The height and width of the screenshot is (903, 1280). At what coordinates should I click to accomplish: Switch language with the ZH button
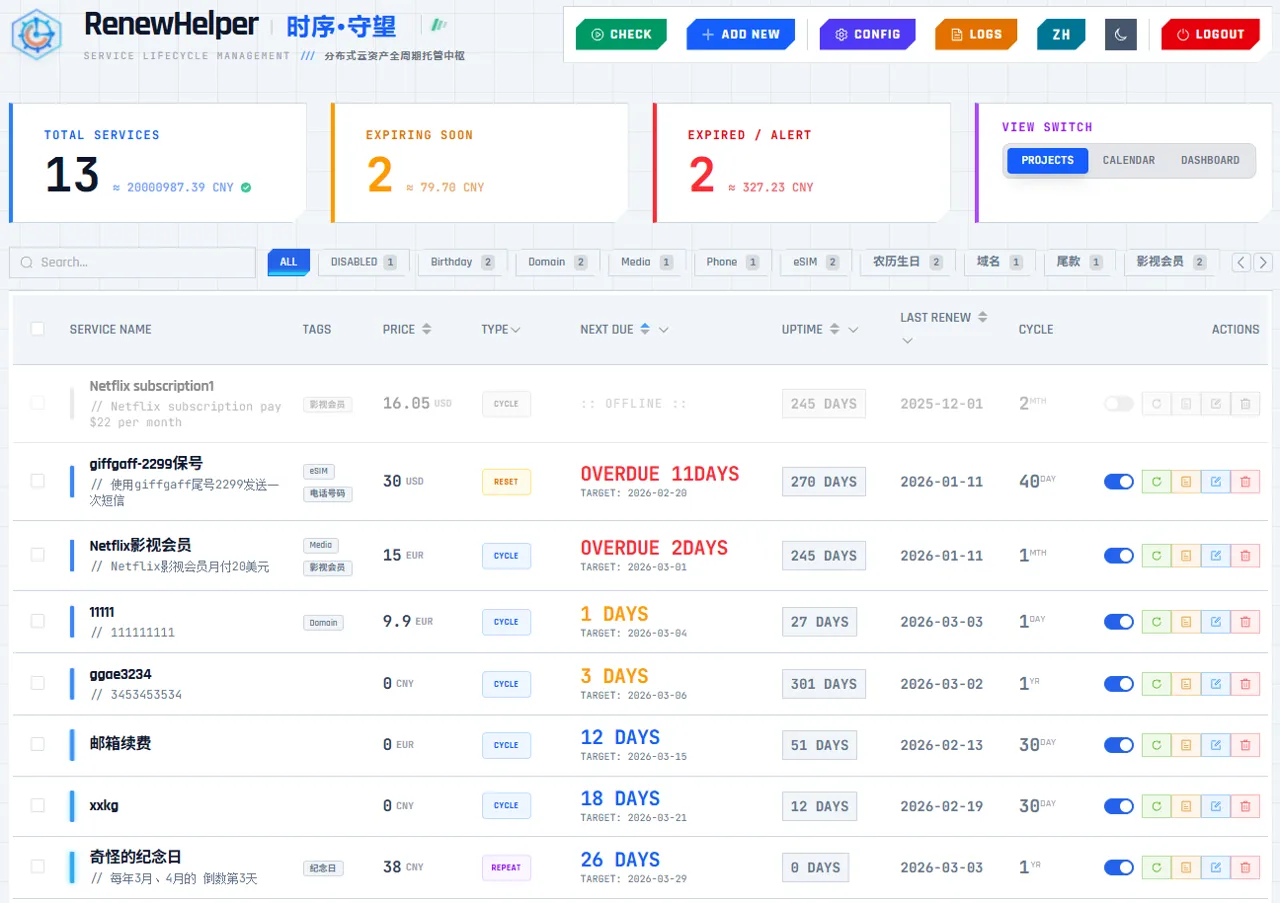(1061, 34)
